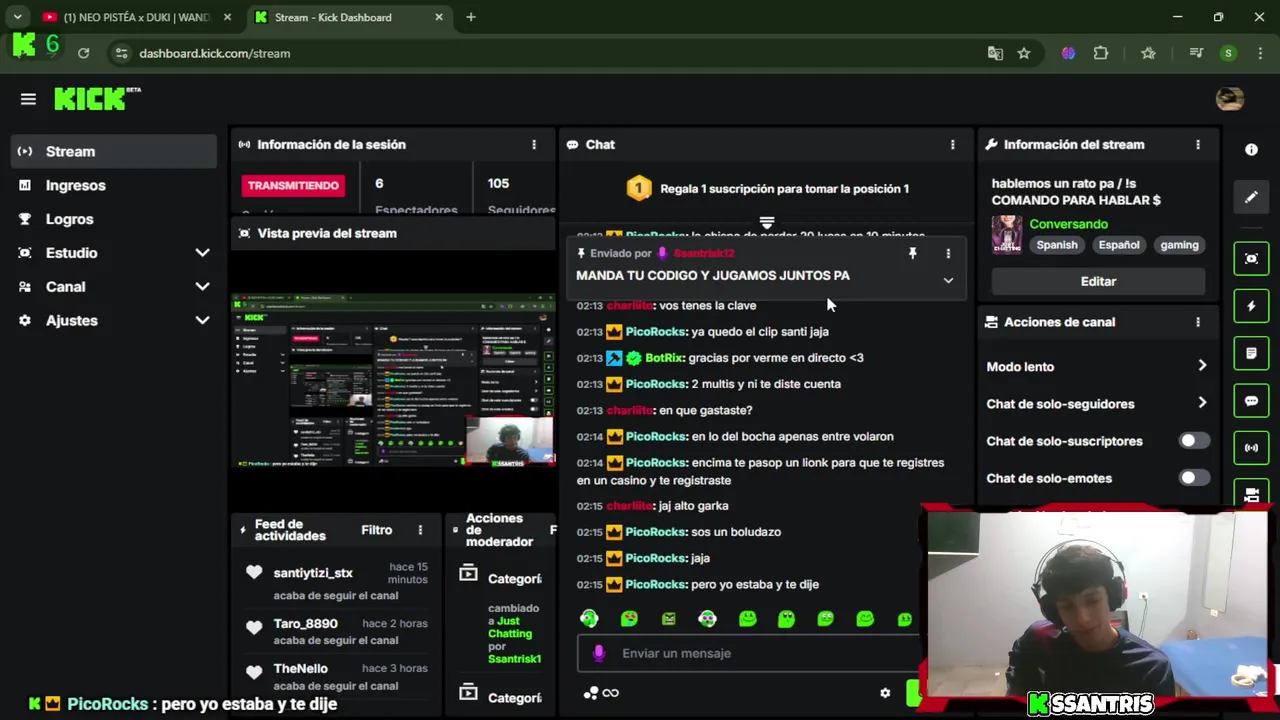Click the chat bubble icon in right toolbar

(1251, 401)
